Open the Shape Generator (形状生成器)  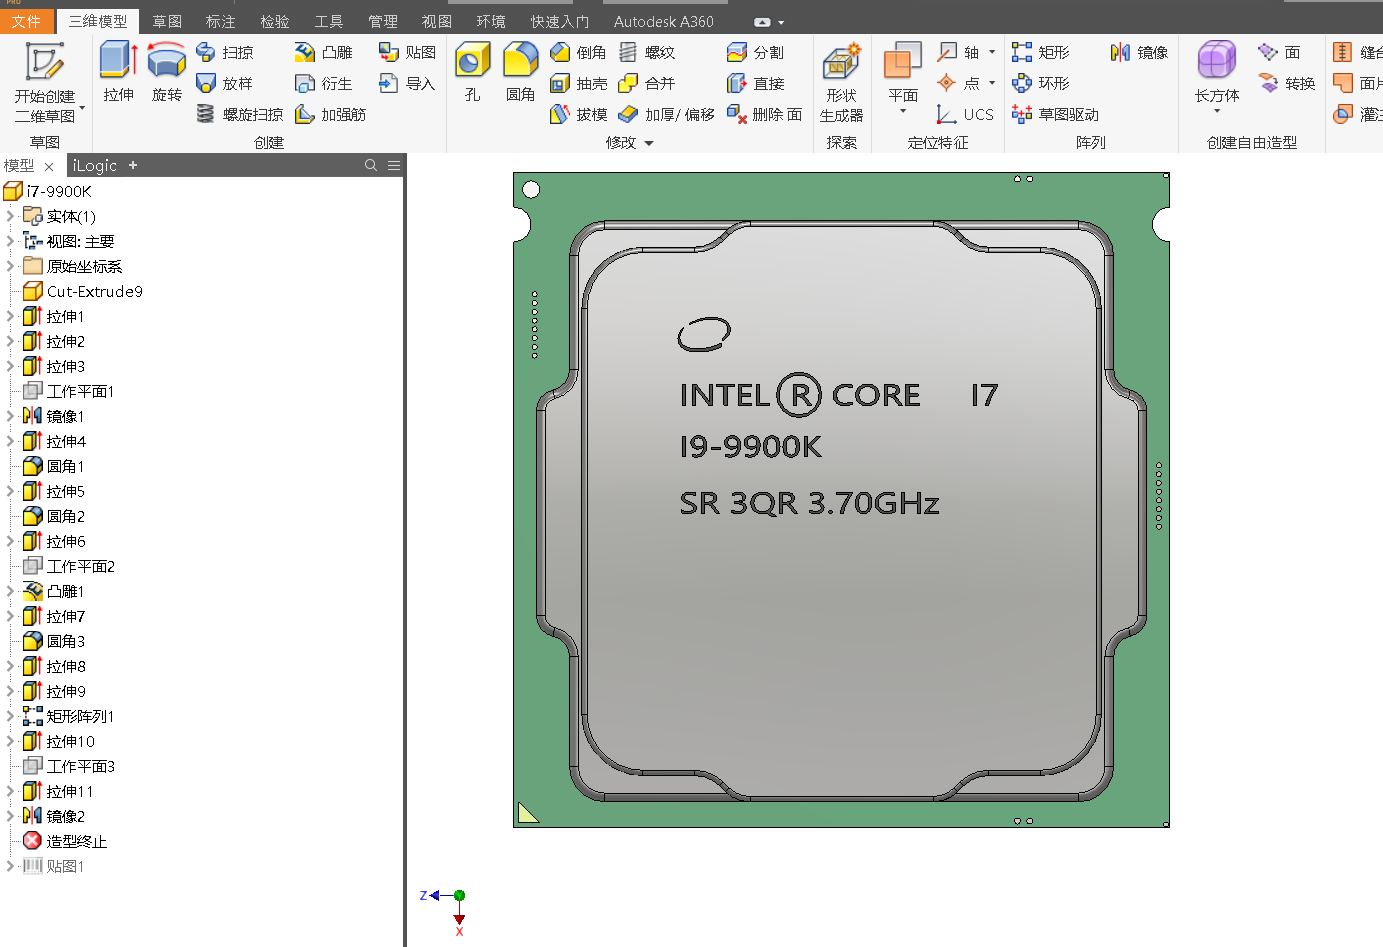(x=841, y=82)
